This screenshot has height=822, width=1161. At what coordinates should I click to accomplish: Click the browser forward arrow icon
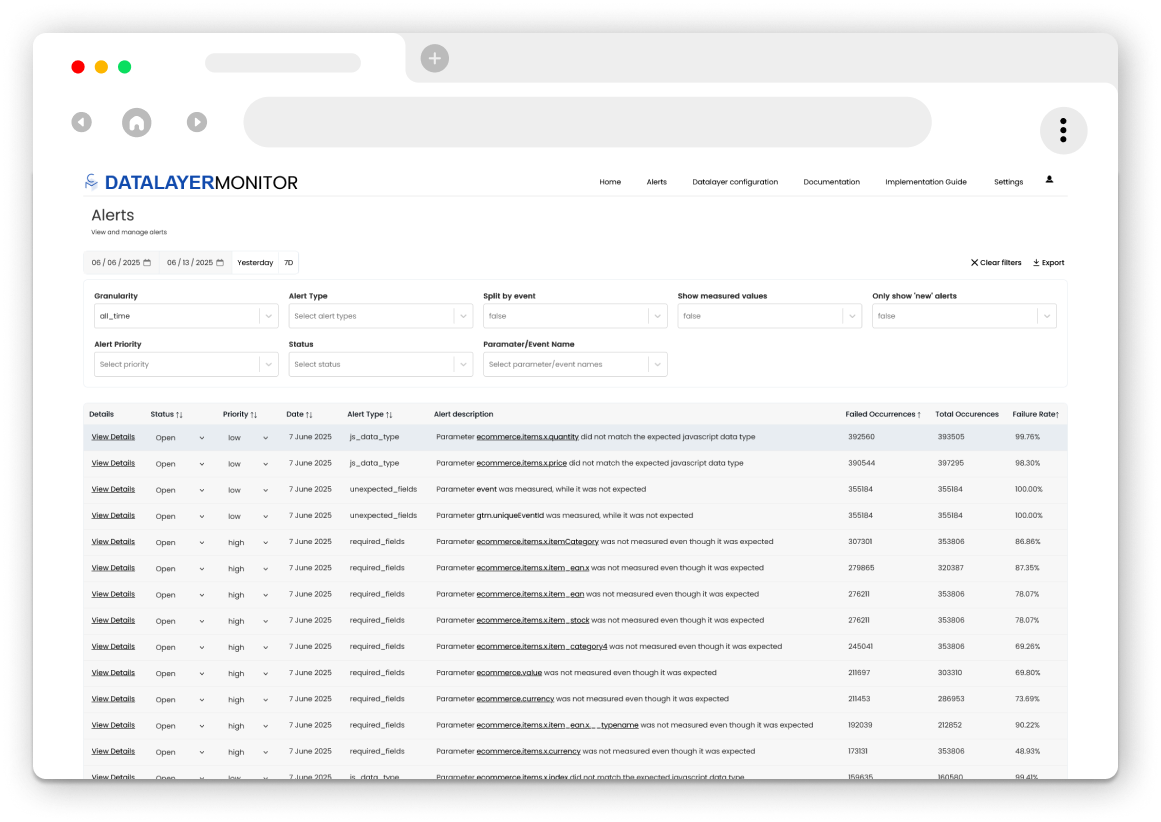click(197, 122)
